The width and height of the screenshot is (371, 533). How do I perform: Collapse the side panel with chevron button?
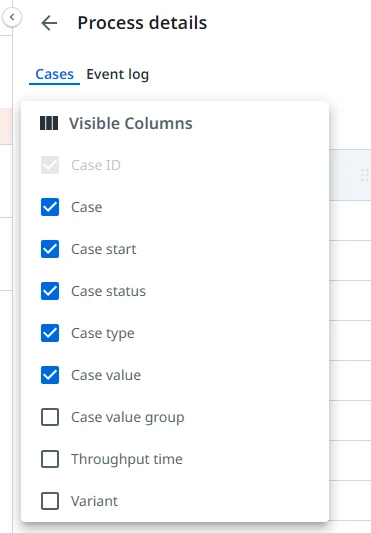click(x=12, y=17)
